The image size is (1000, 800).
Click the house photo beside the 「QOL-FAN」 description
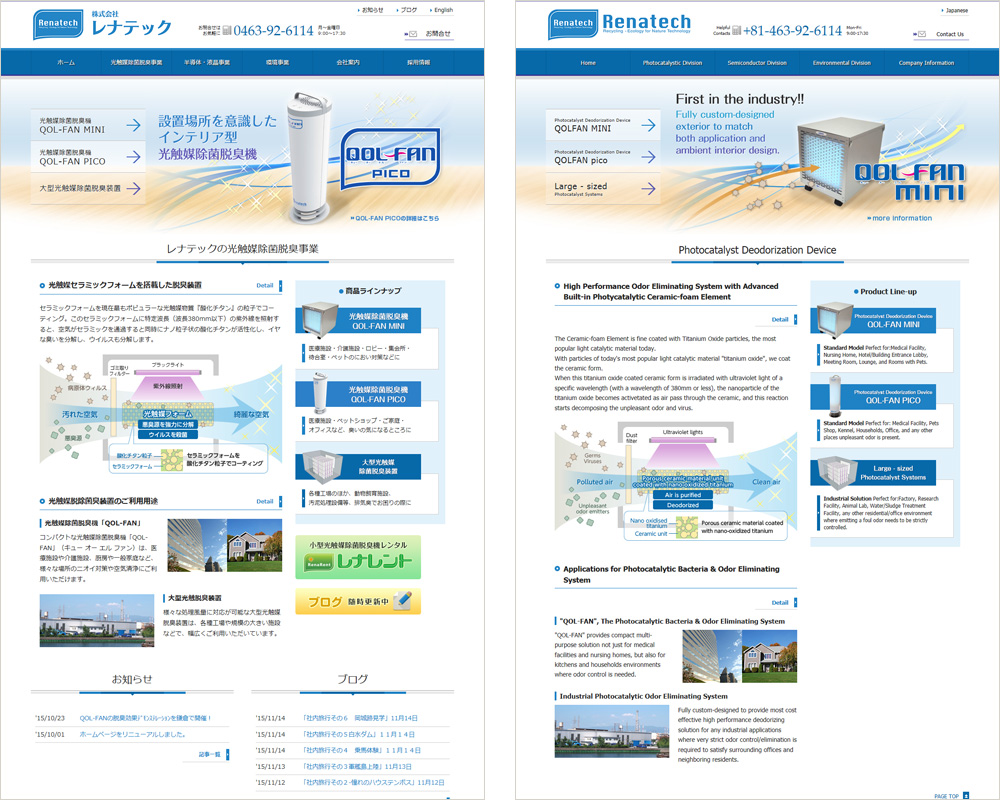click(x=254, y=545)
